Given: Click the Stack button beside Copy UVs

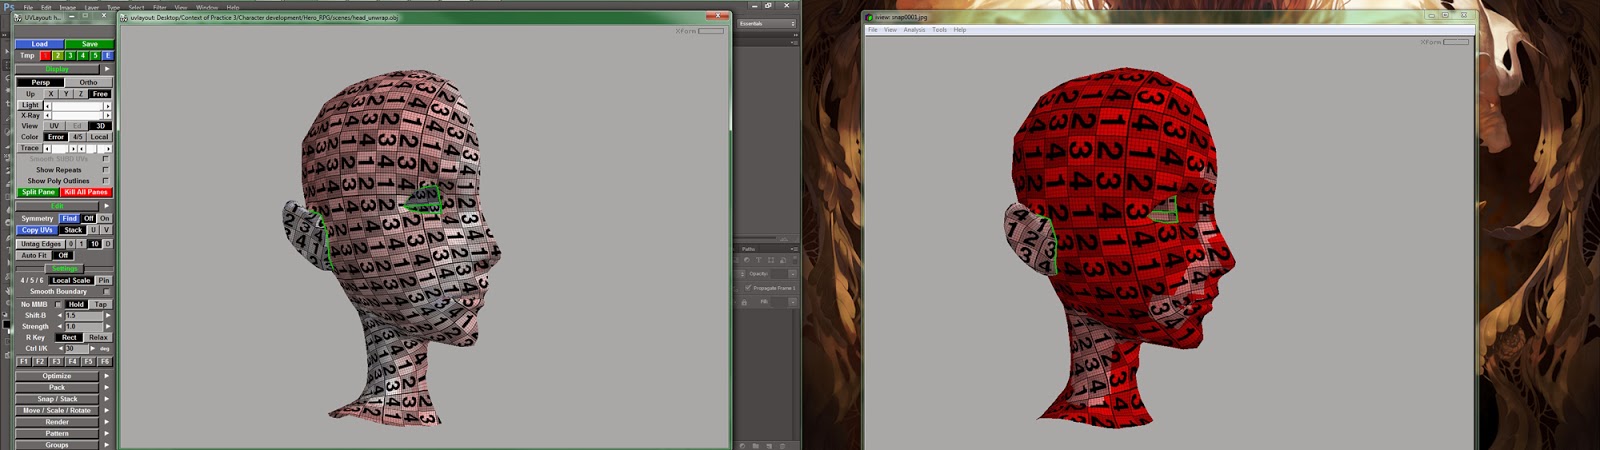Looking at the screenshot, I should click(73, 230).
